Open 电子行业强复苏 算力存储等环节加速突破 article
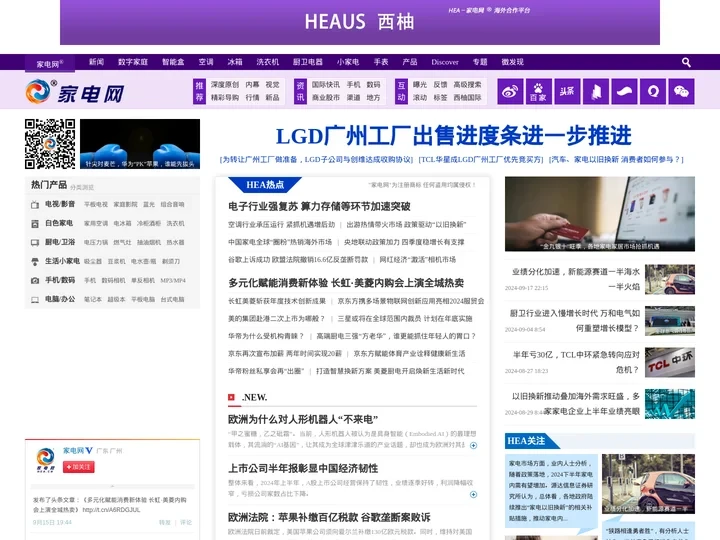 tap(319, 207)
